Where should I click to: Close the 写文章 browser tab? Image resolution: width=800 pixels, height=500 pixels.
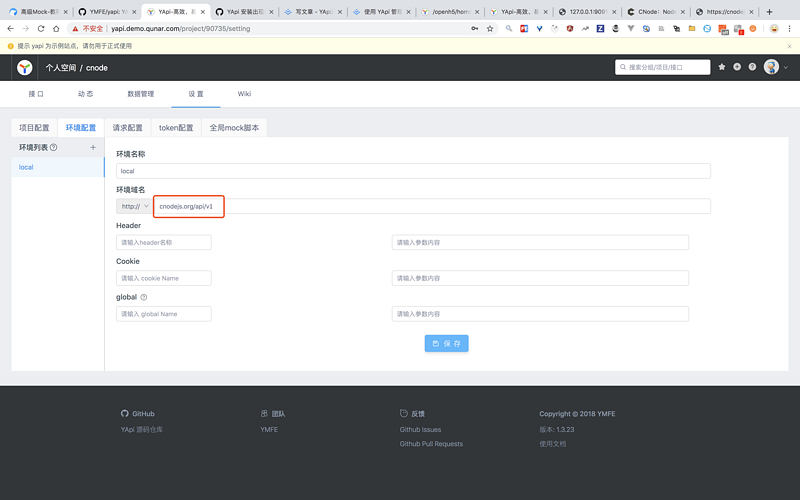(x=340, y=12)
